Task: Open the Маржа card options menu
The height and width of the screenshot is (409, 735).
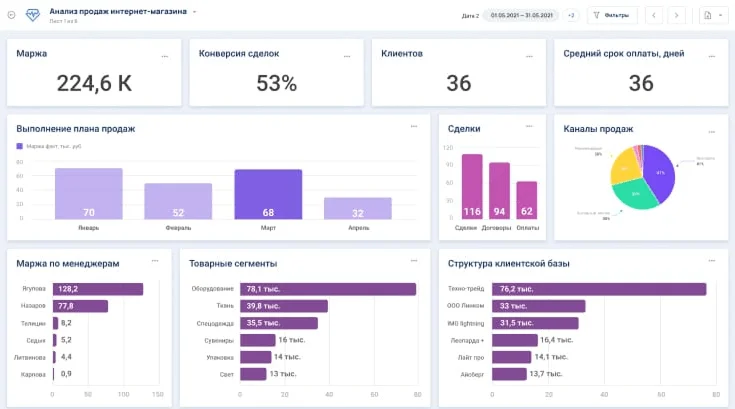Action: tap(165, 56)
